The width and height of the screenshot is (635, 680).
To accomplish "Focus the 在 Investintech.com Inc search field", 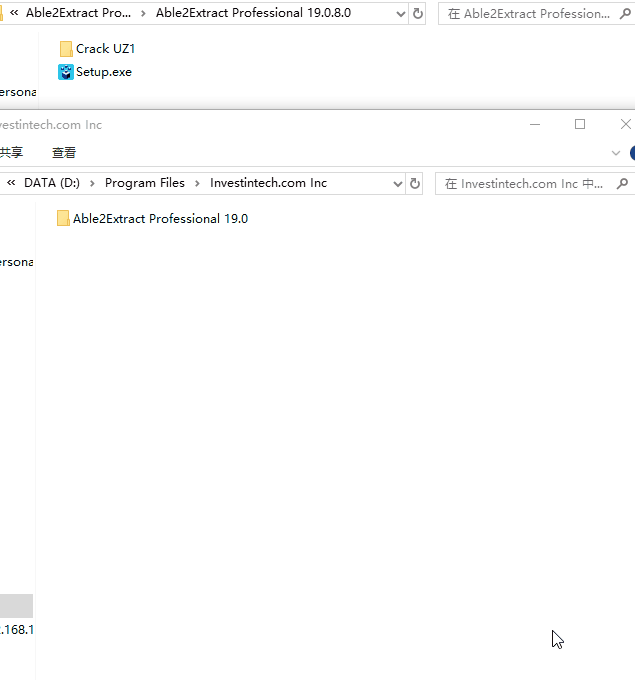I will 525,184.
